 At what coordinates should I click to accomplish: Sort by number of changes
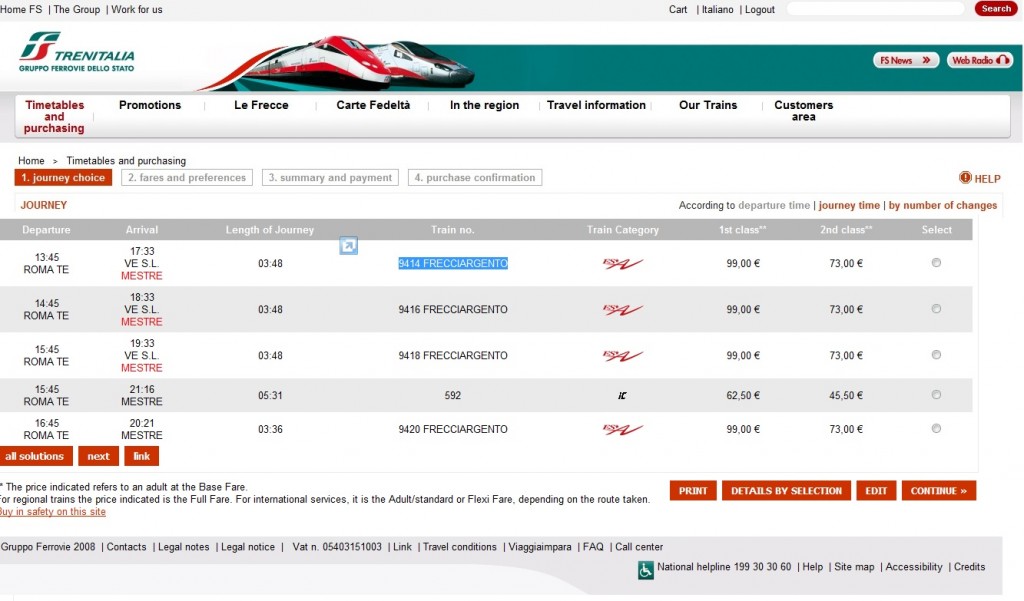942,205
